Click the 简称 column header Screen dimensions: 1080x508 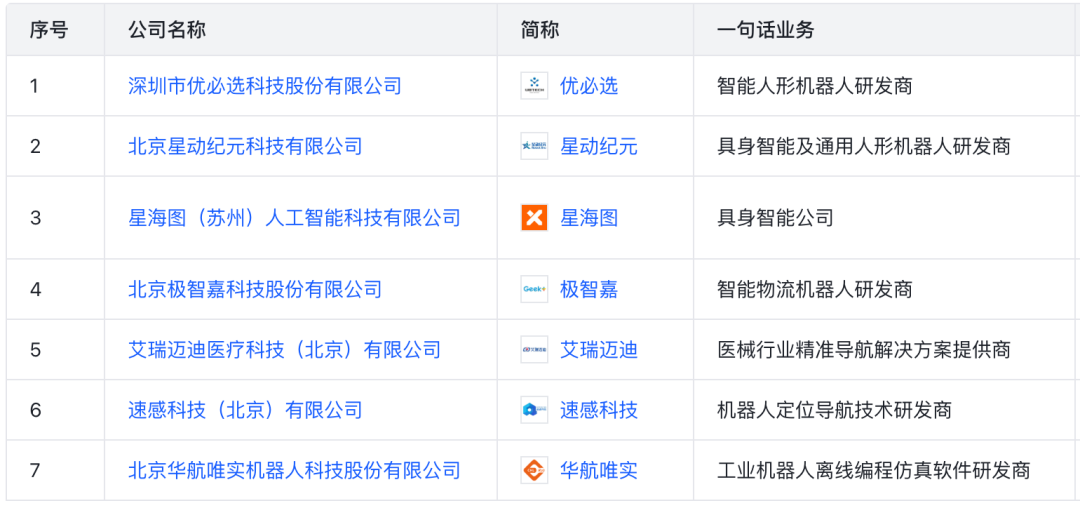pyautogui.click(x=541, y=30)
